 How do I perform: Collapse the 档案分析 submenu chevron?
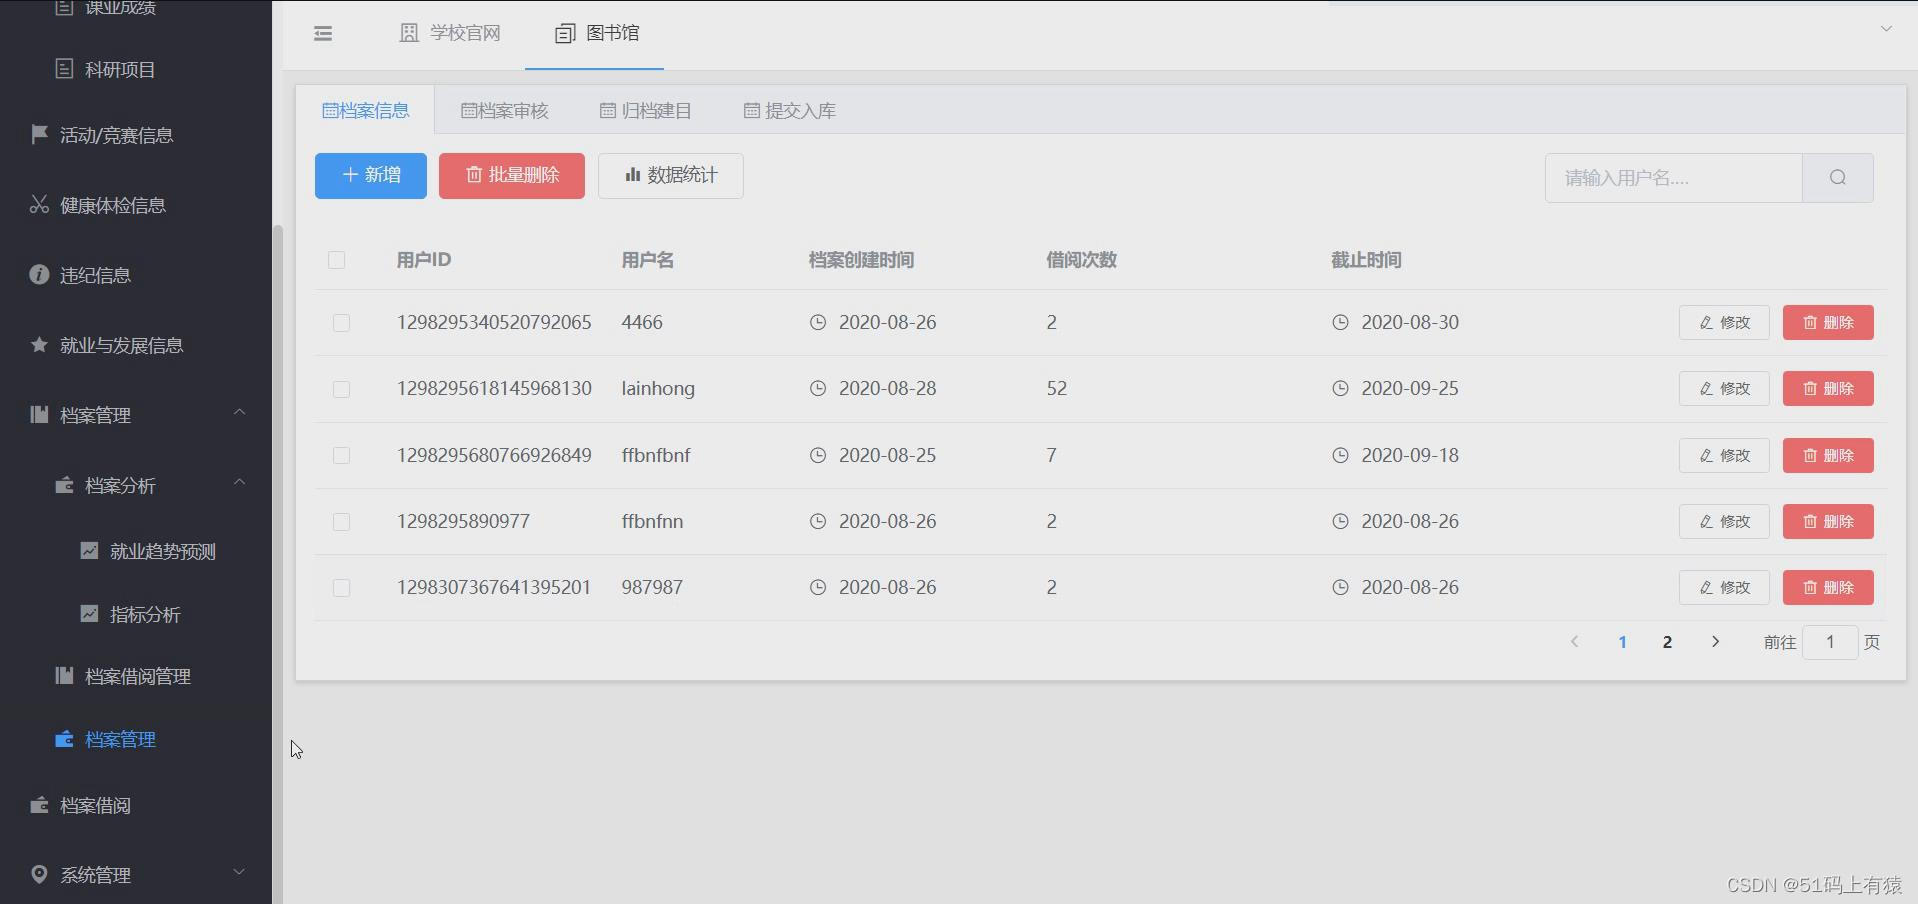click(x=239, y=482)
